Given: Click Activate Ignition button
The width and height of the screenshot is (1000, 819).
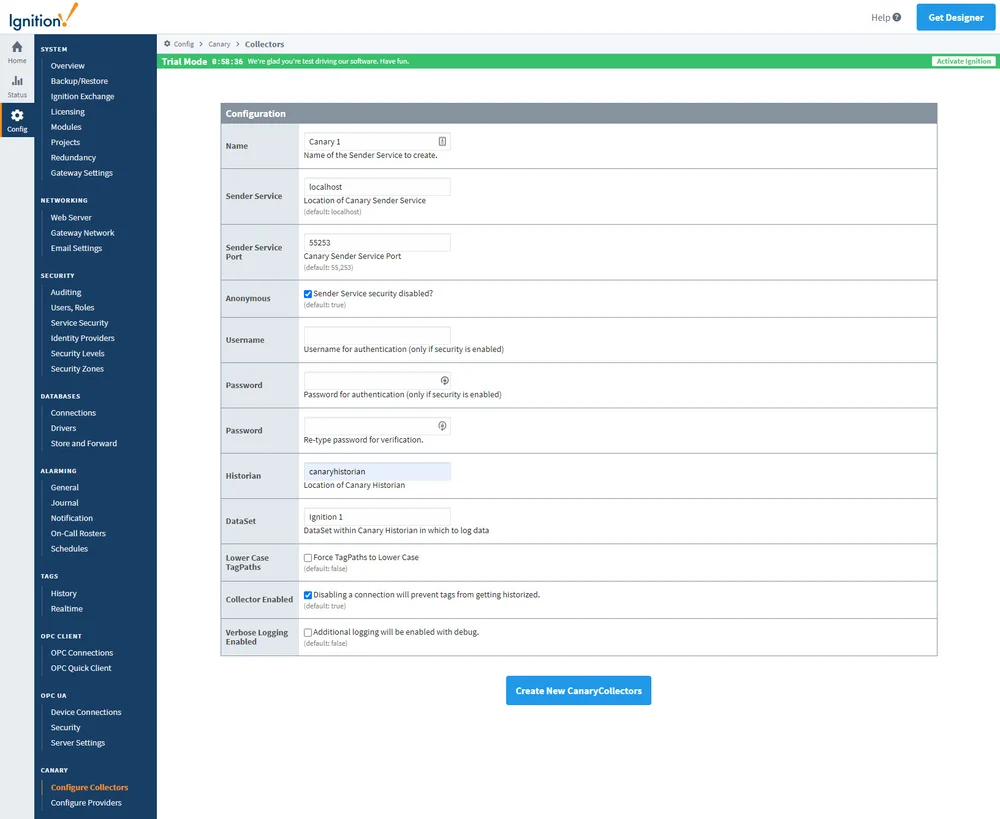Looking at the screenshot, I should click(x=963, y=61).
